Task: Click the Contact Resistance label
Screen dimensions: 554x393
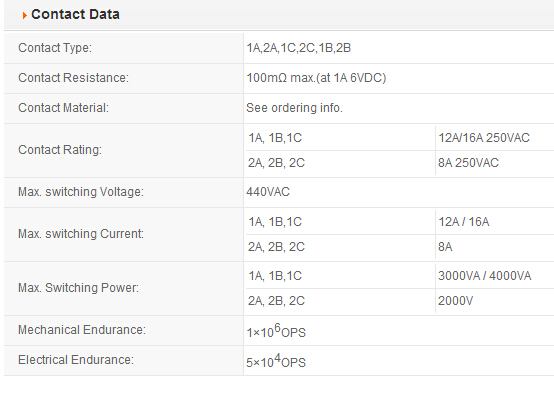Action: (73, 78)
